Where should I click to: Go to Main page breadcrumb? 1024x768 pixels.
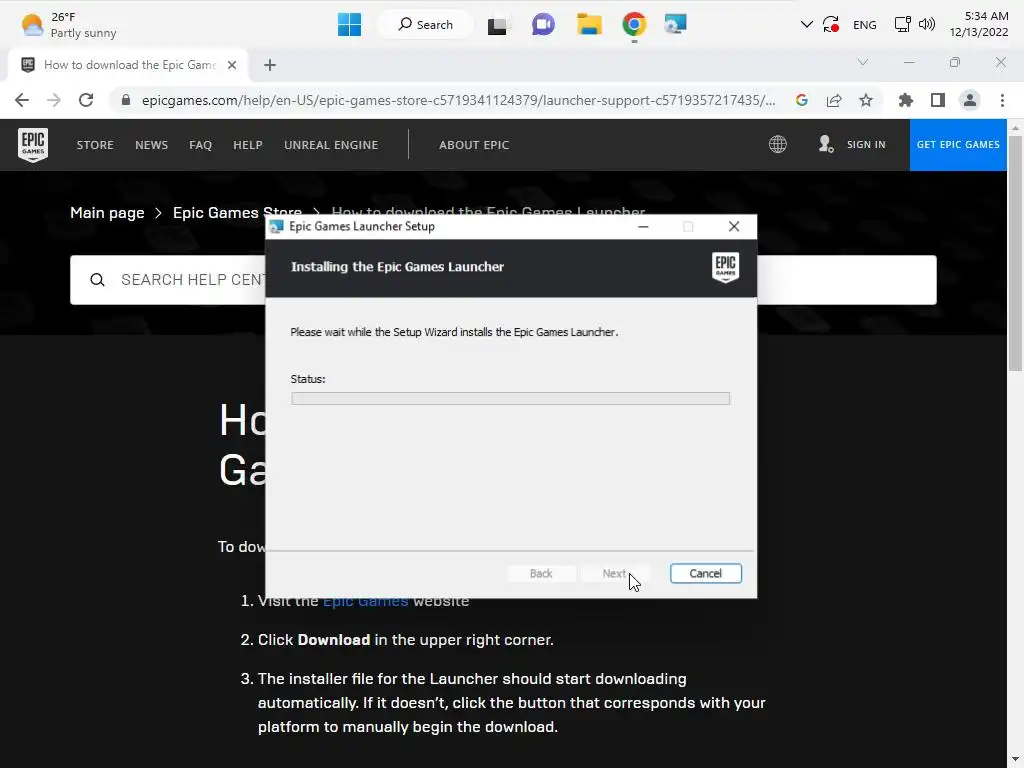107,213
